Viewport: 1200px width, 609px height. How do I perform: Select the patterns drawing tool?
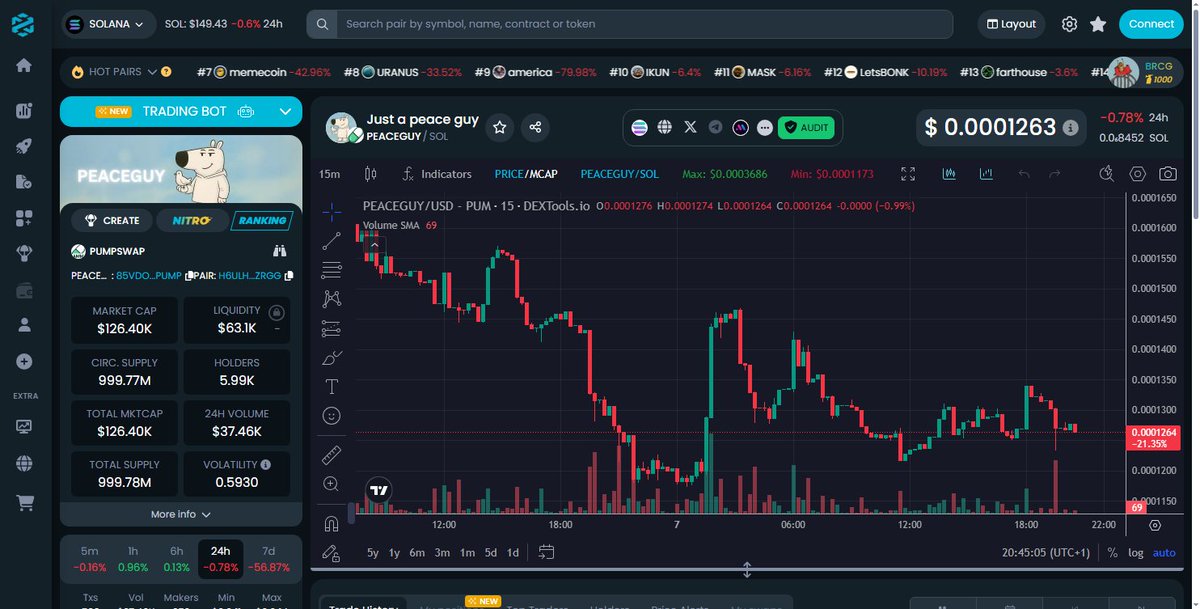(331, 298)
